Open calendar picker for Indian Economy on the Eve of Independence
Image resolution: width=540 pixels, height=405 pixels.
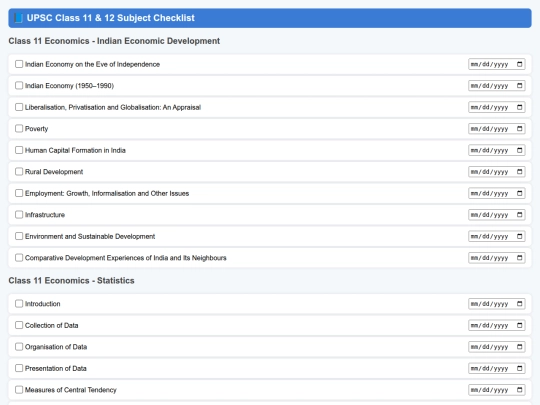pos(520,64)
